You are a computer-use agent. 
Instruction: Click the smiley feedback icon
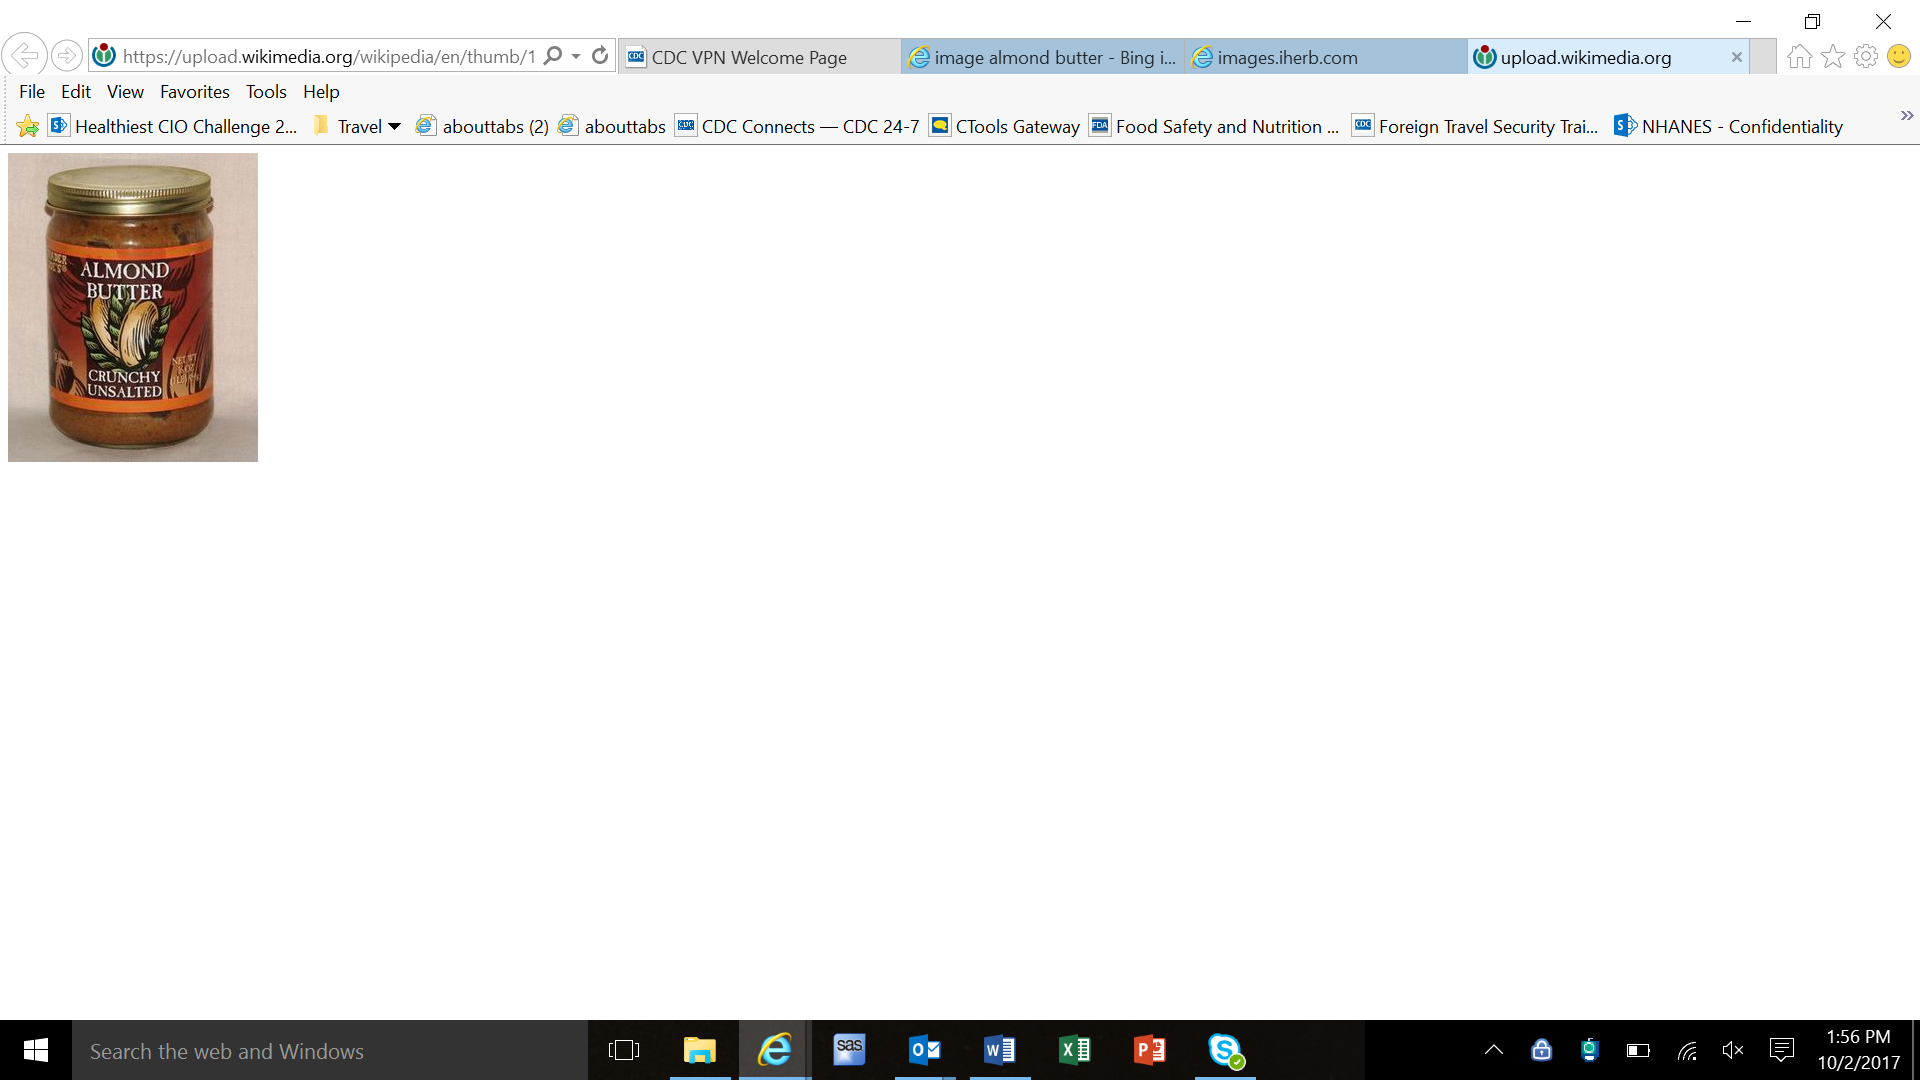coord(1898,57)
